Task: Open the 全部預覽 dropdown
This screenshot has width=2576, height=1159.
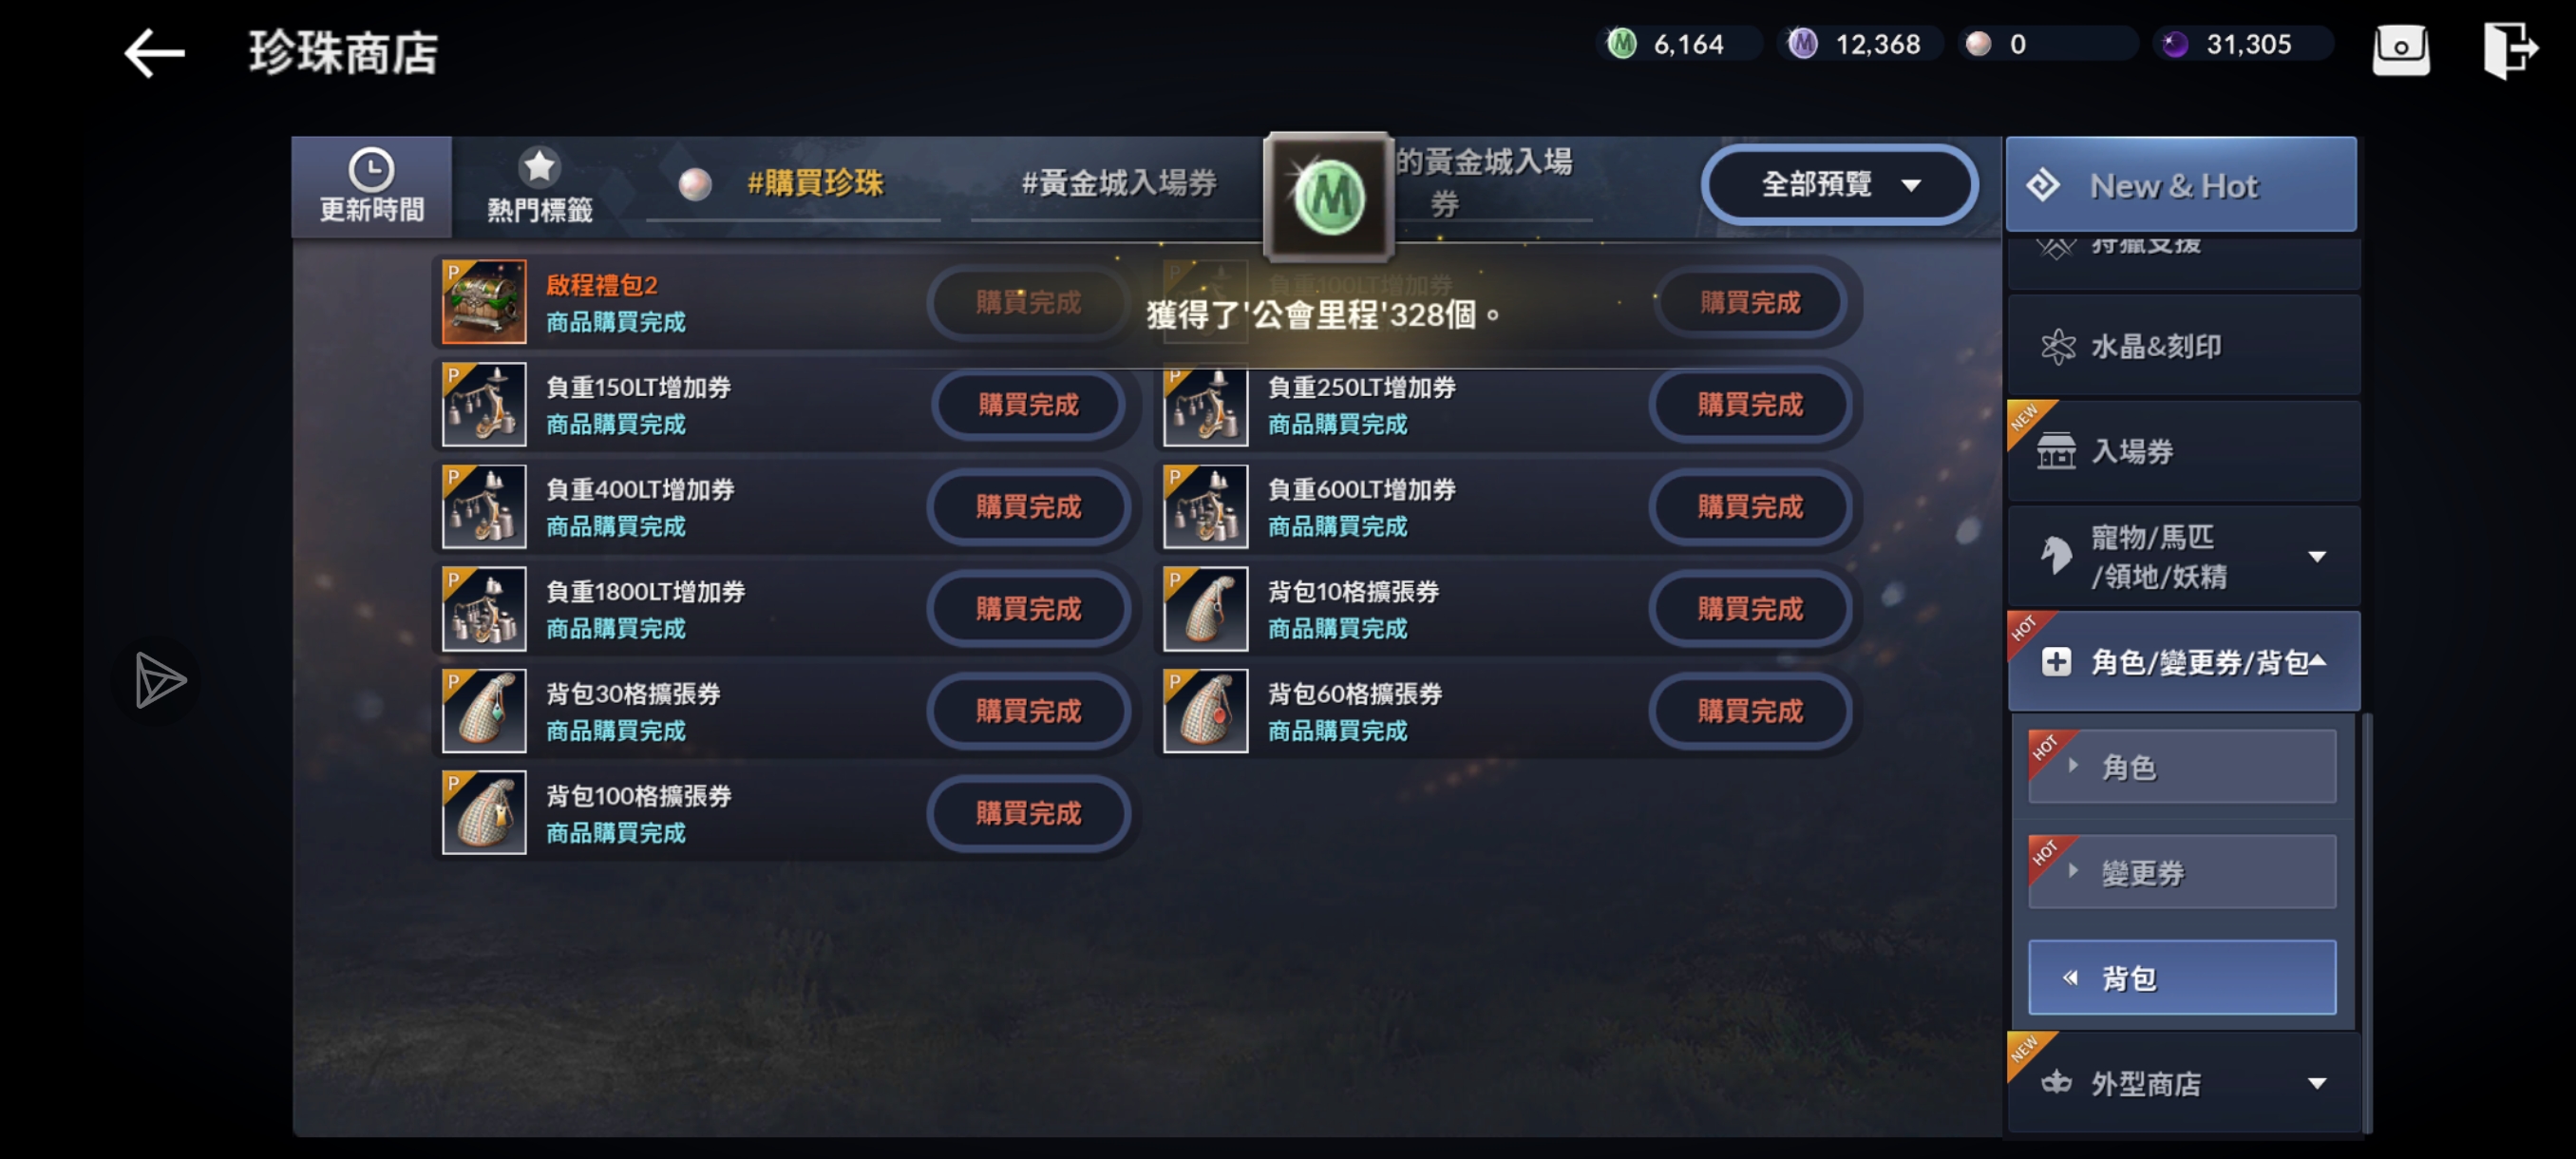Action: pos(1838,184)
